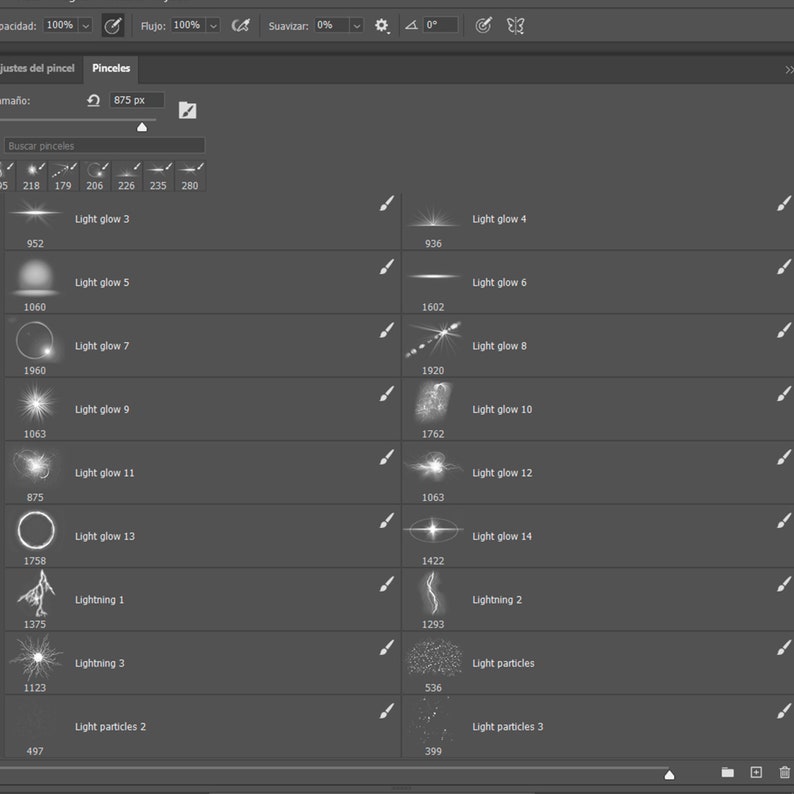794x794 pixels.
Task: Click brush tool icon on Light glow 4 row
Action: tap(784, 204)
